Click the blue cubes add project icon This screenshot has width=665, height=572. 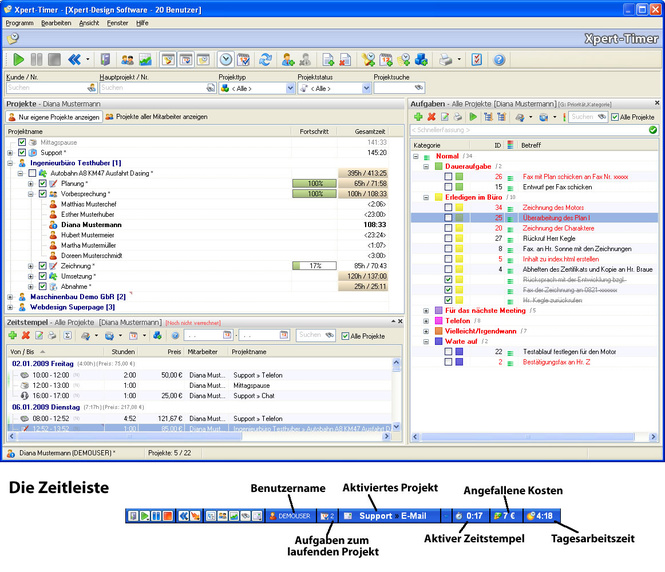(422, 60)
